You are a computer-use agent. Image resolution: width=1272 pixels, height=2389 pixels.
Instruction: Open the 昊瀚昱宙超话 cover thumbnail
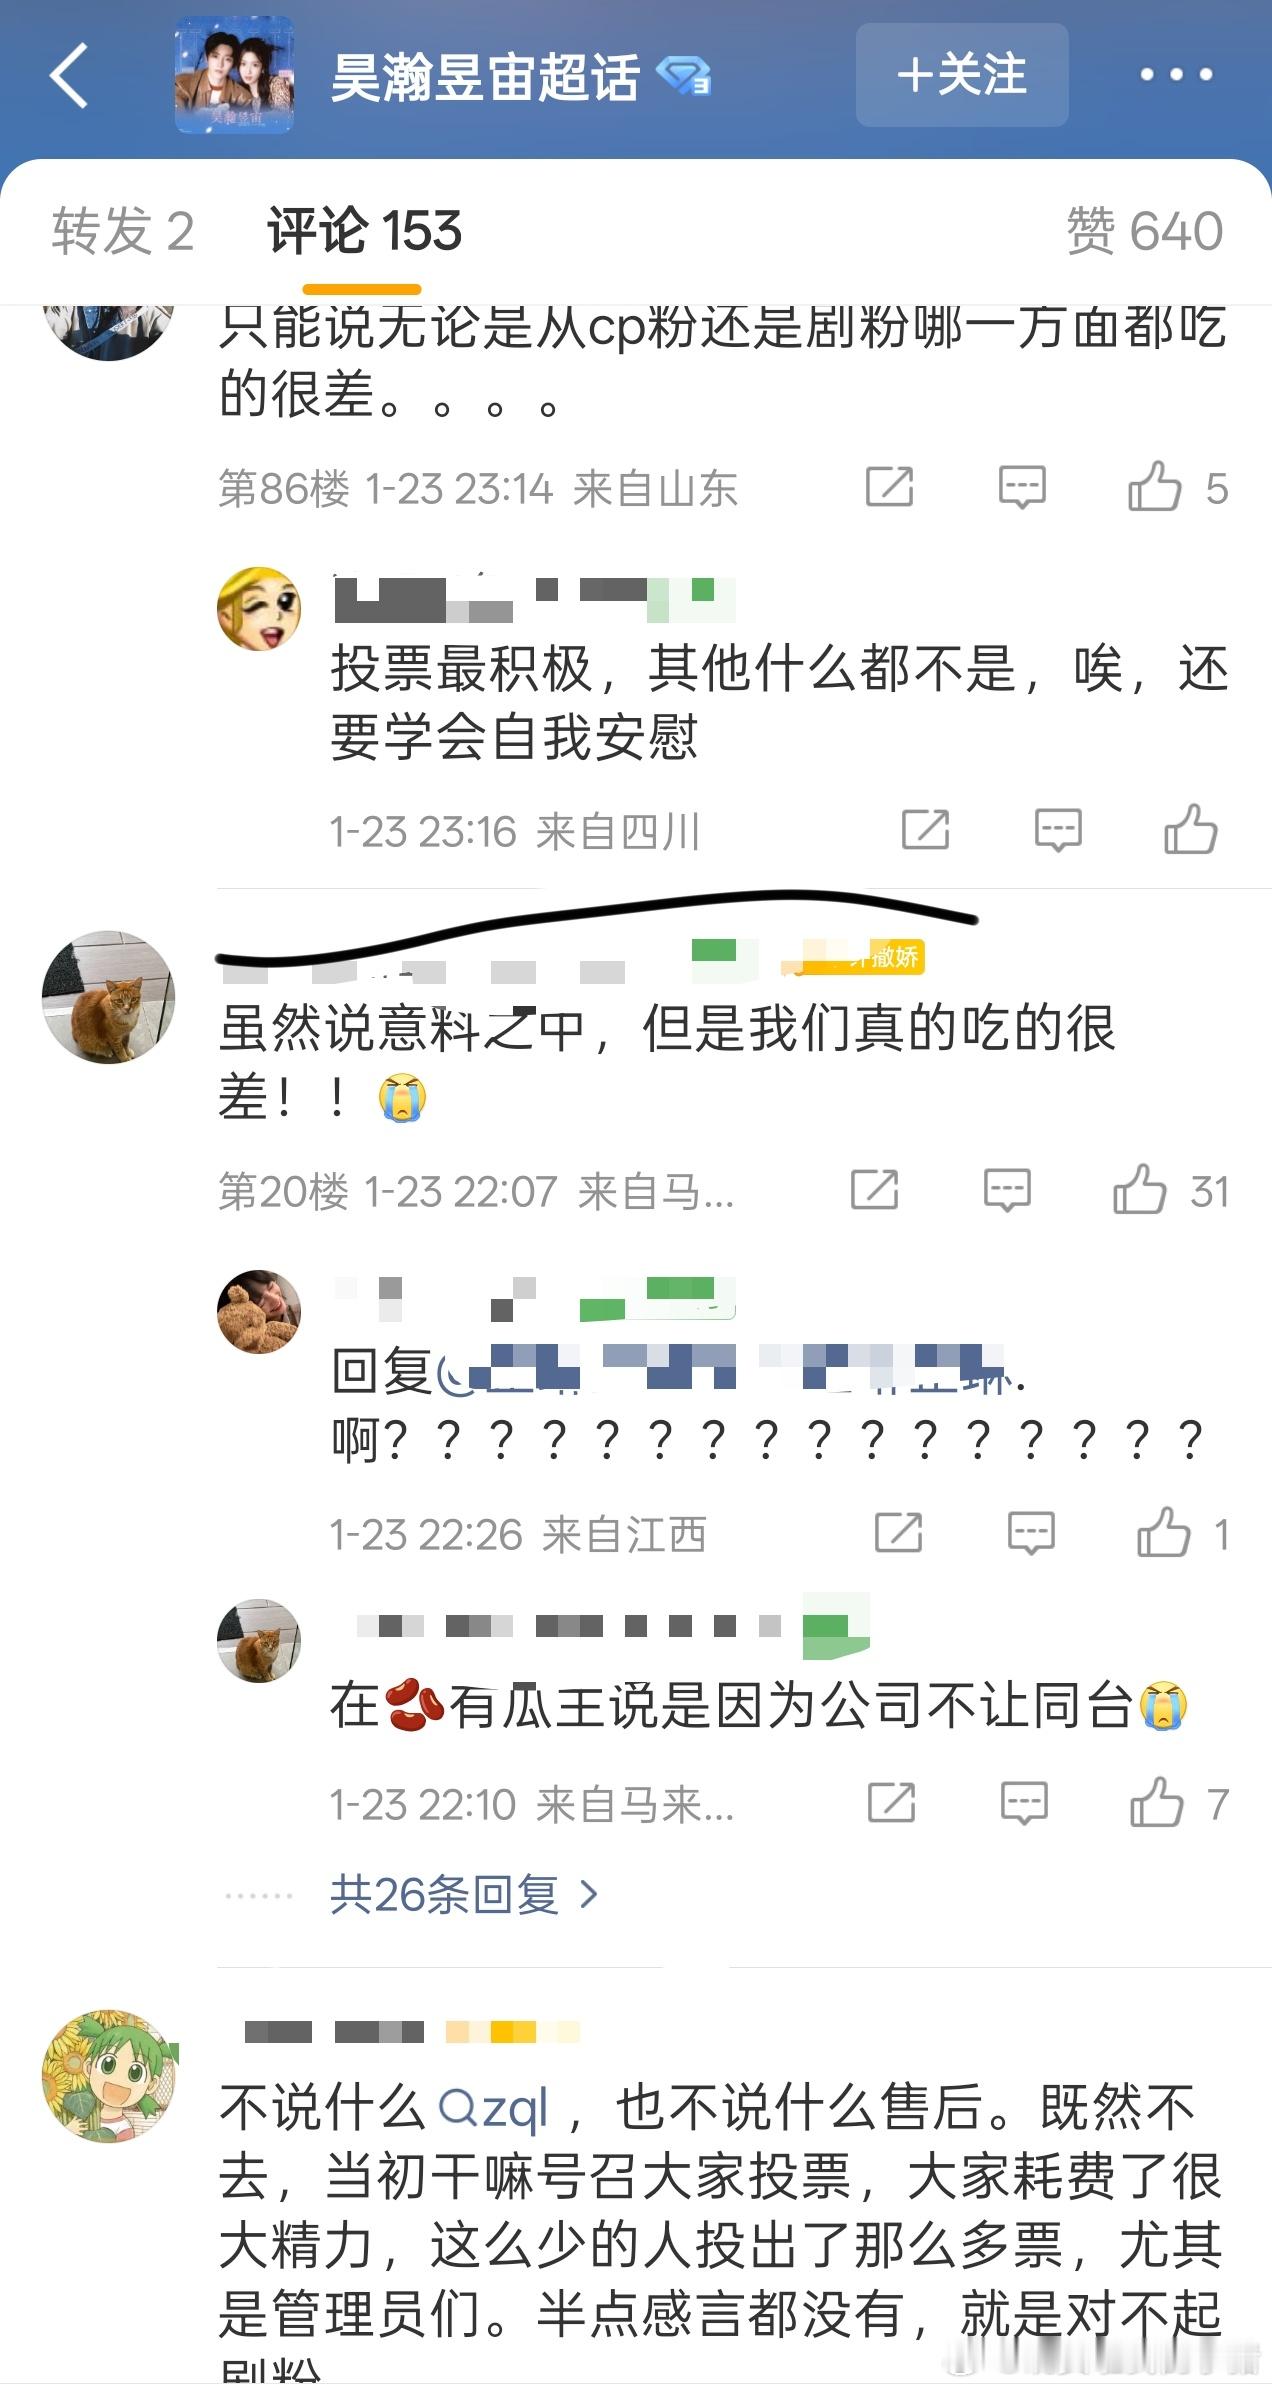point(234,75)
